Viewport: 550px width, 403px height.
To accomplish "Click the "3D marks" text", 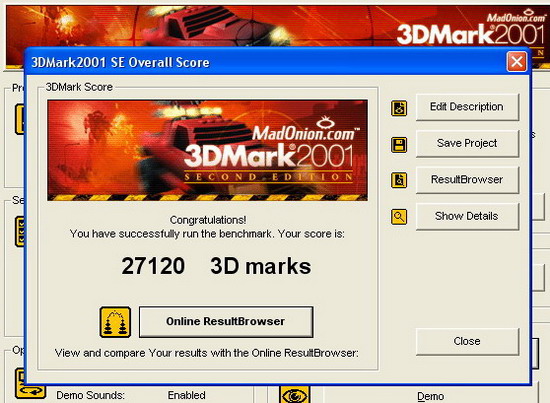I will tap(261, 266).
